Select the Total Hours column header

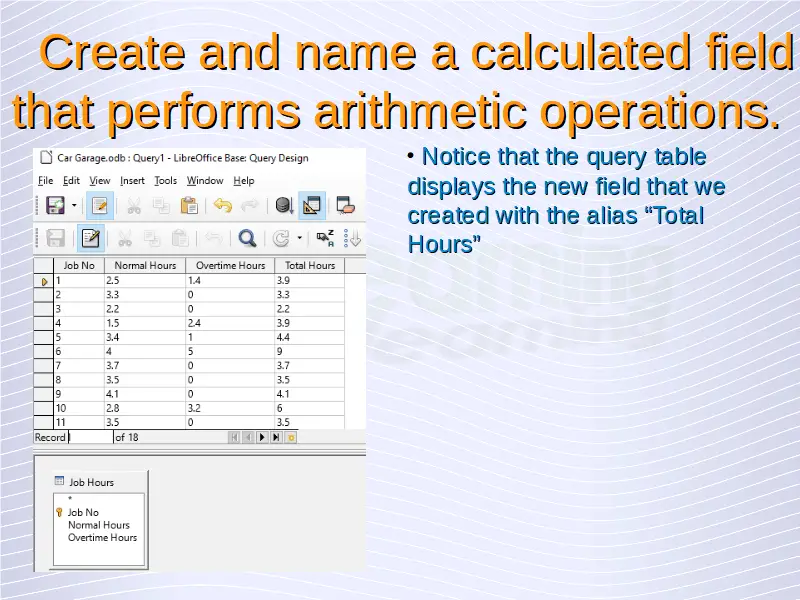(x=310, y=265)
